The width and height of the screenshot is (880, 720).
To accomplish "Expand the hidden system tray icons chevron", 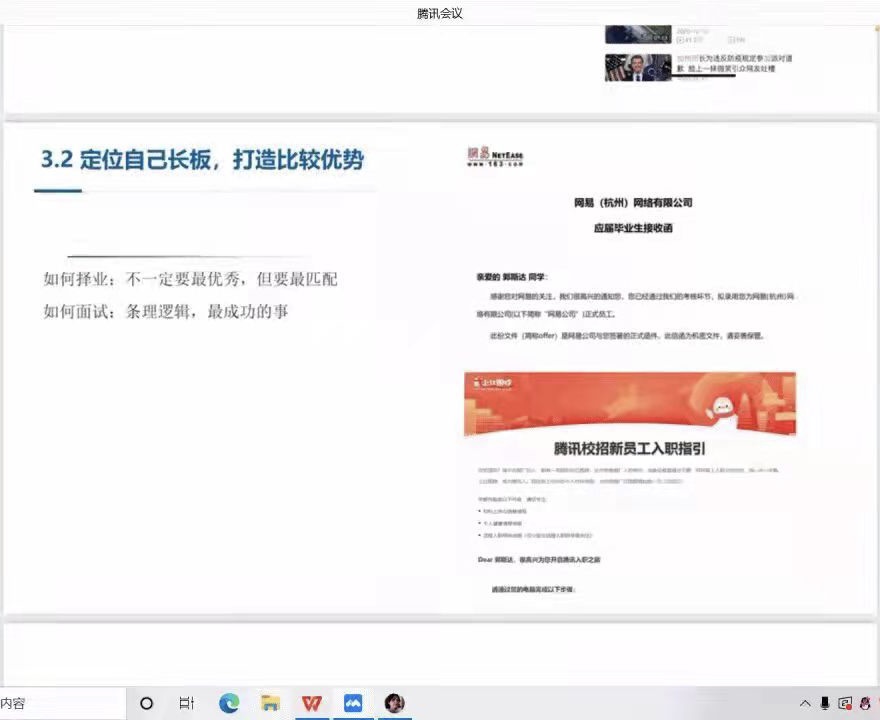I will (805, 703).
